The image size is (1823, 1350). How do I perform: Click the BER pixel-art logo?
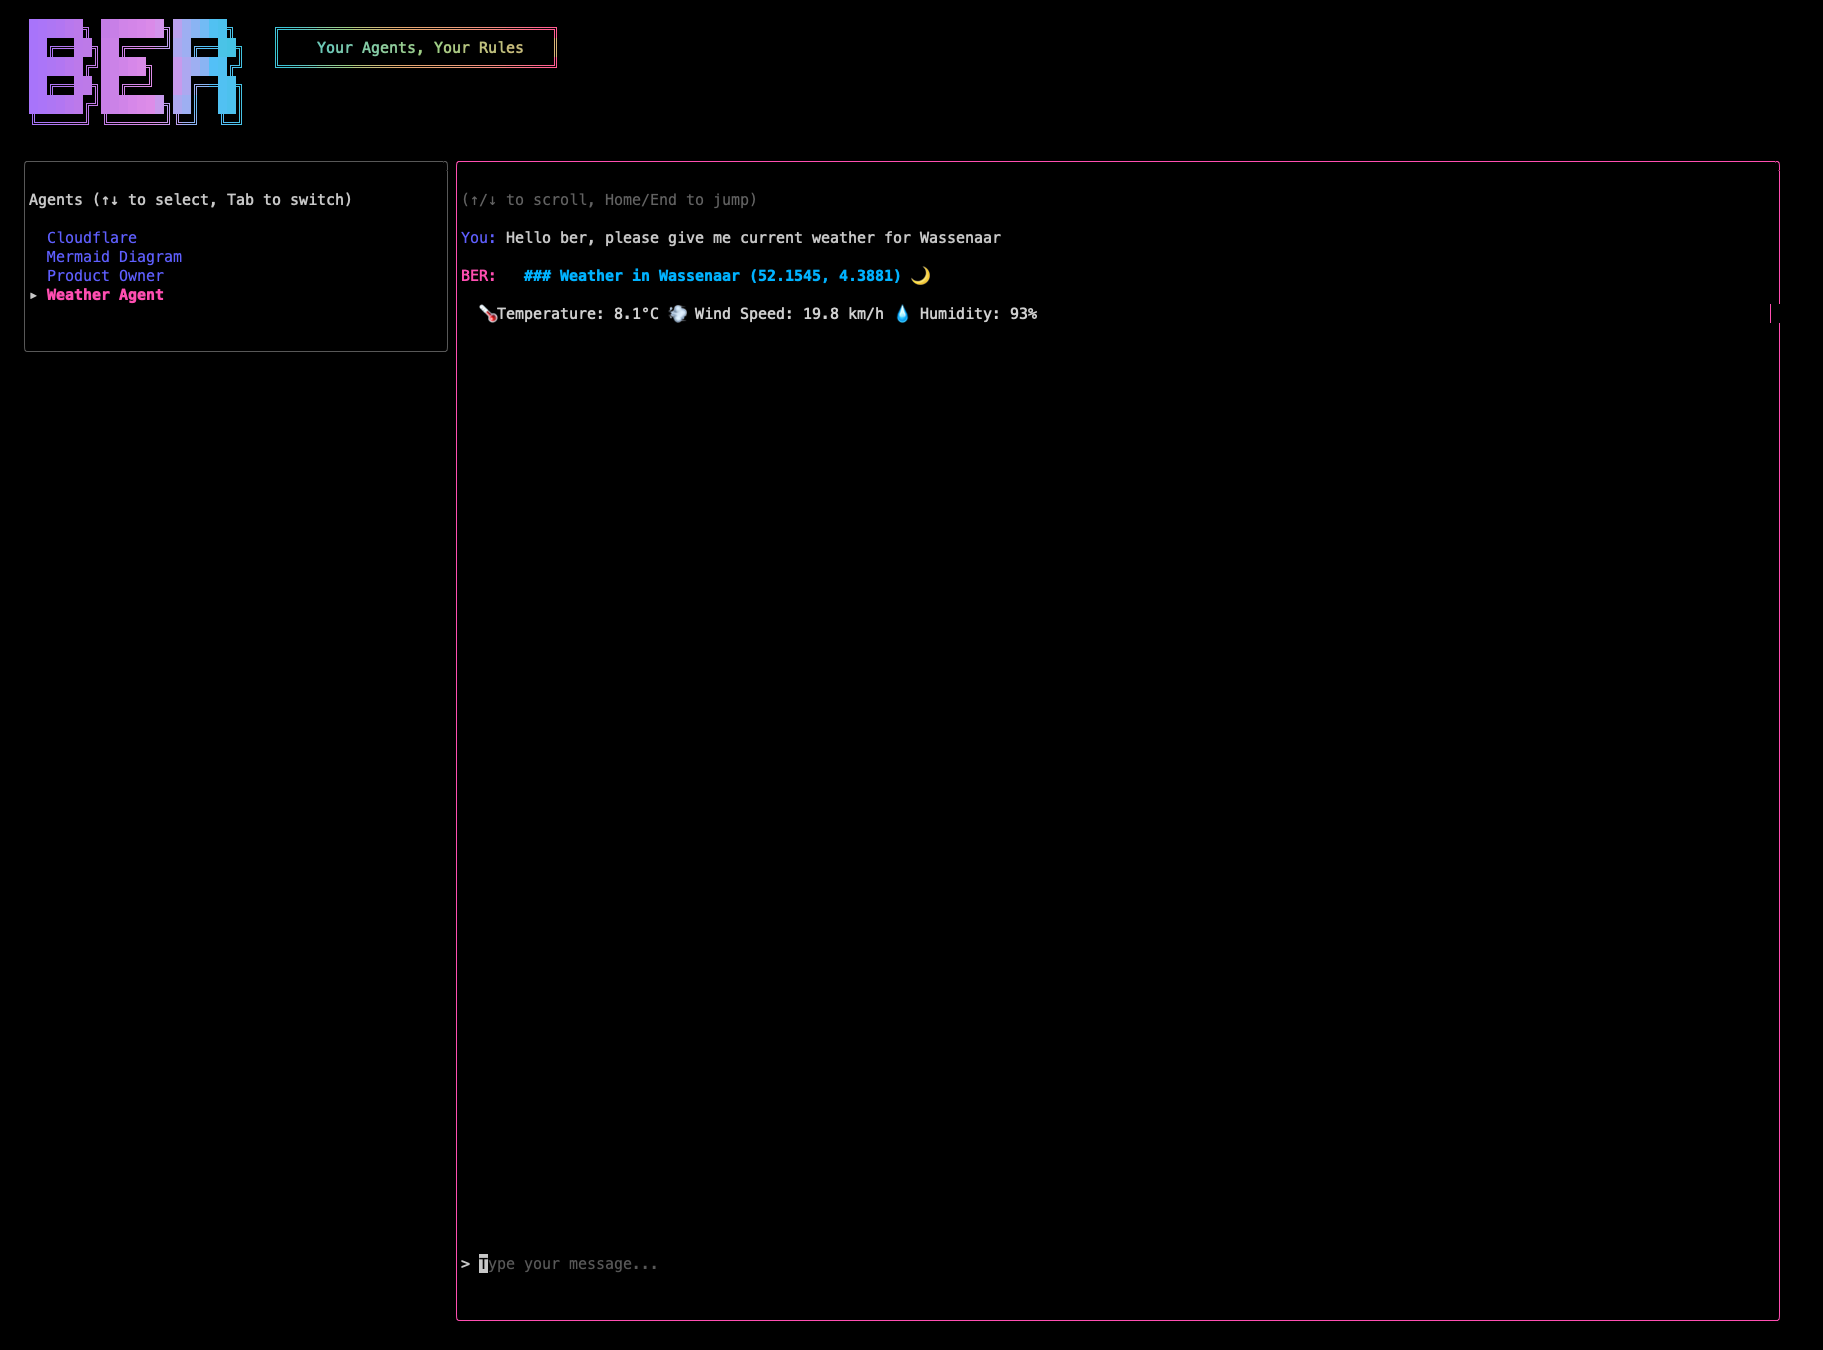pos(135,71)
